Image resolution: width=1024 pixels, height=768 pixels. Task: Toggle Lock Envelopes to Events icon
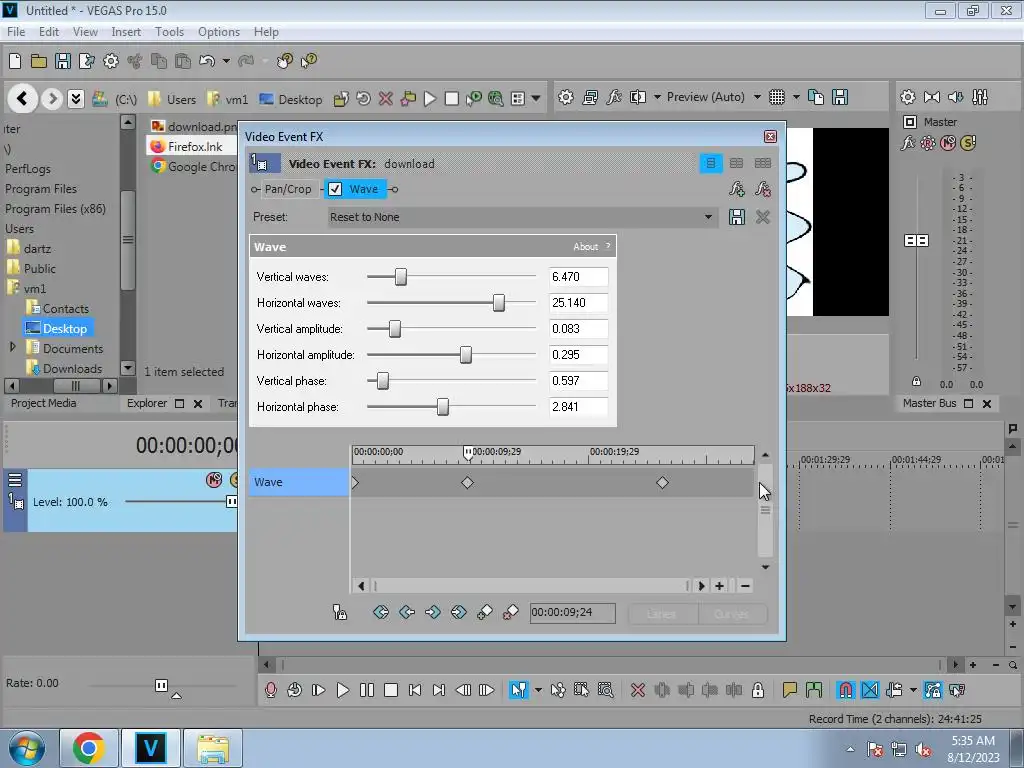pyautogui.click(x=933, y=690)
